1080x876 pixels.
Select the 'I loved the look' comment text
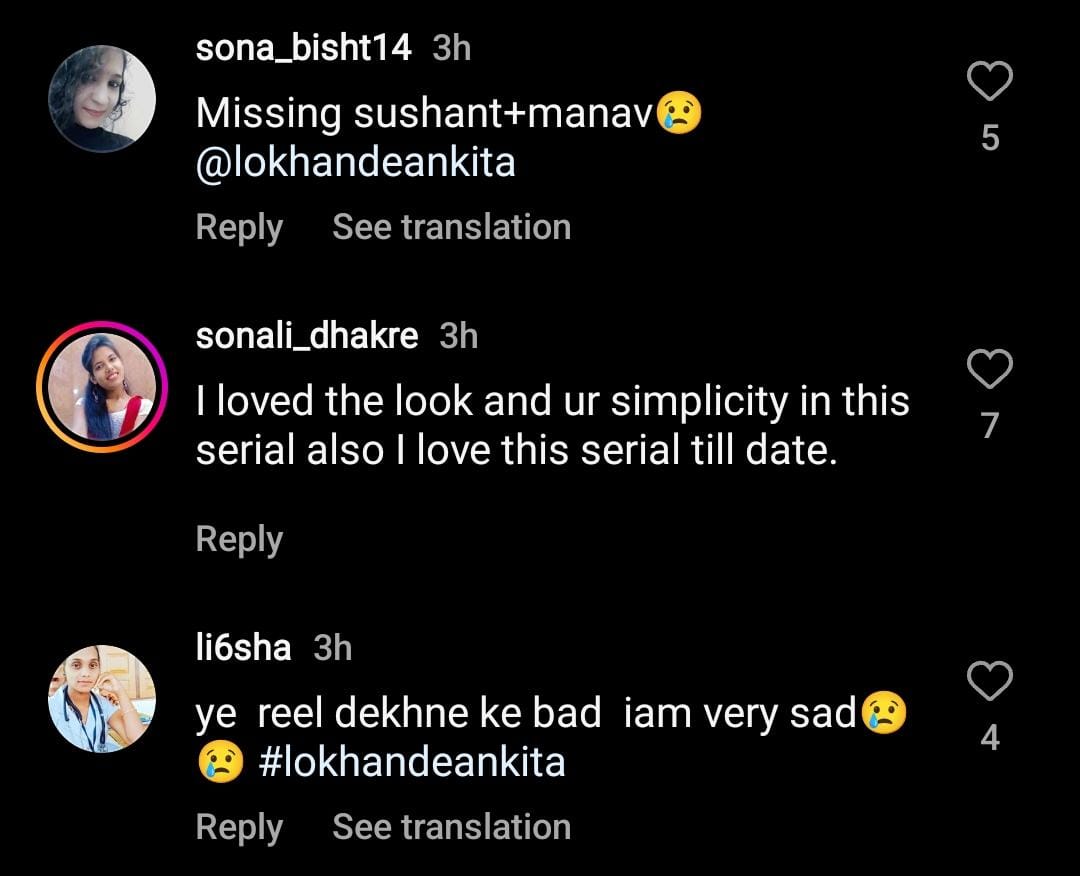[x=552, y=426]
